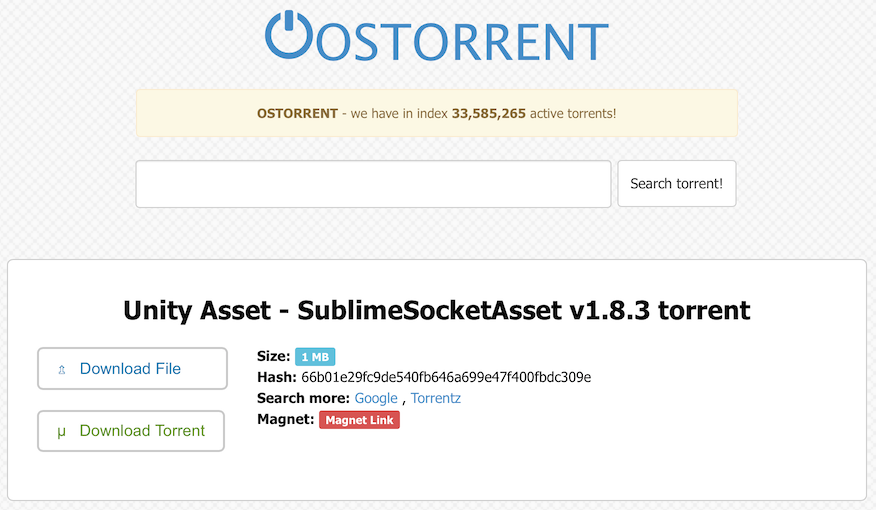Click the hash value 66b01e29fc9de540fb646a699e47f400fbdc309e

(x=446, y=377)
